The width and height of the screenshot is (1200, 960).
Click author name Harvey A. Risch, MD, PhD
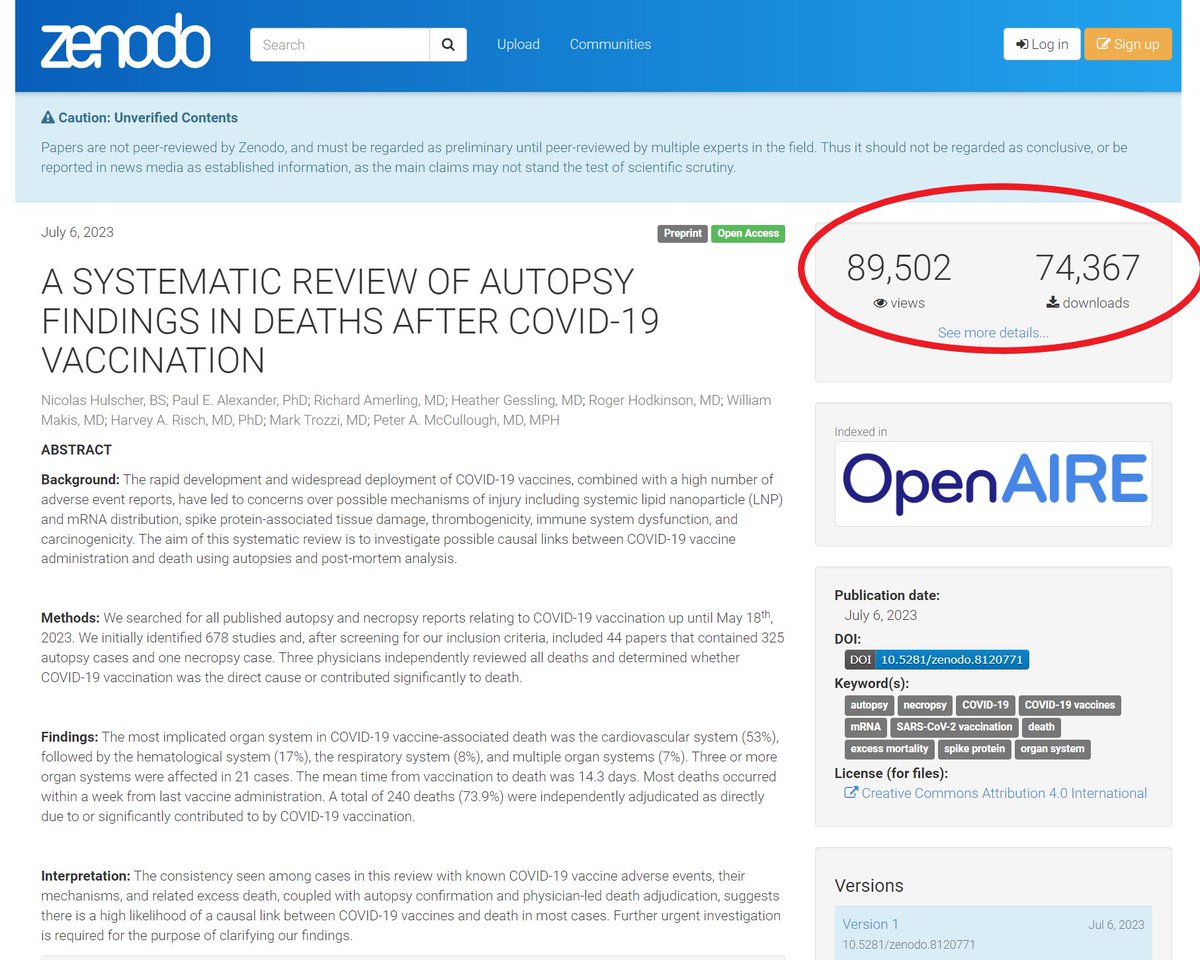pyautogui.click(x=189, y=420)
